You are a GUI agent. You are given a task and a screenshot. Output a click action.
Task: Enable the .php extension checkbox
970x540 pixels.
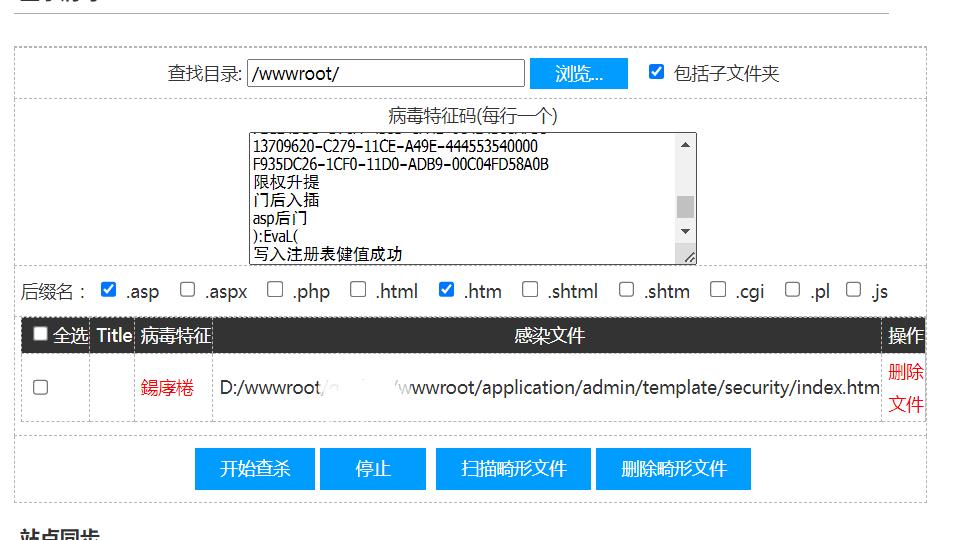[x=275, y=289]
